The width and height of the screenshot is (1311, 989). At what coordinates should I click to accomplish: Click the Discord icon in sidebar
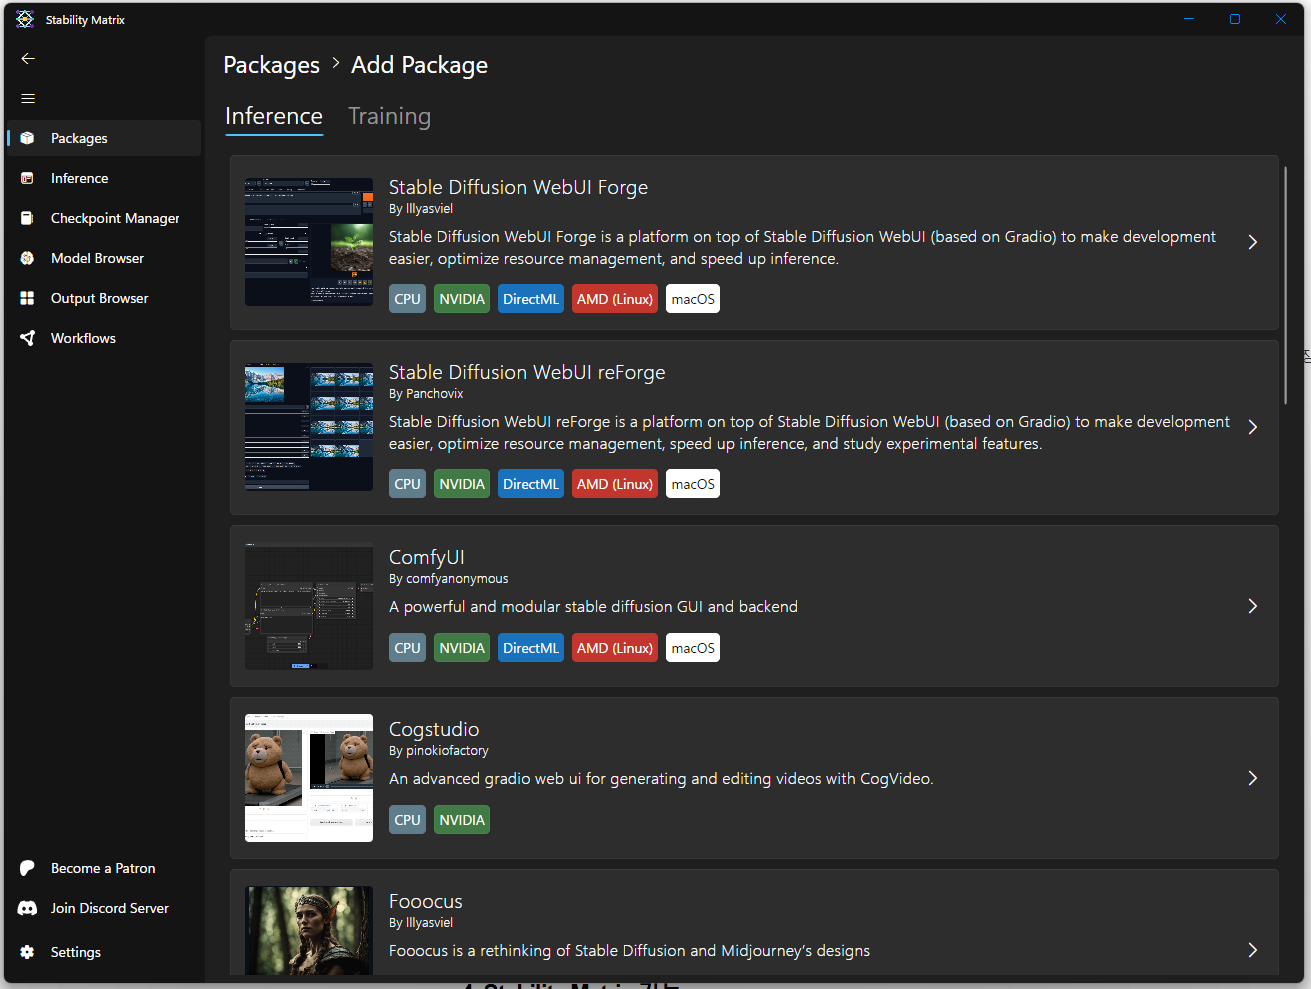[28, 908]
